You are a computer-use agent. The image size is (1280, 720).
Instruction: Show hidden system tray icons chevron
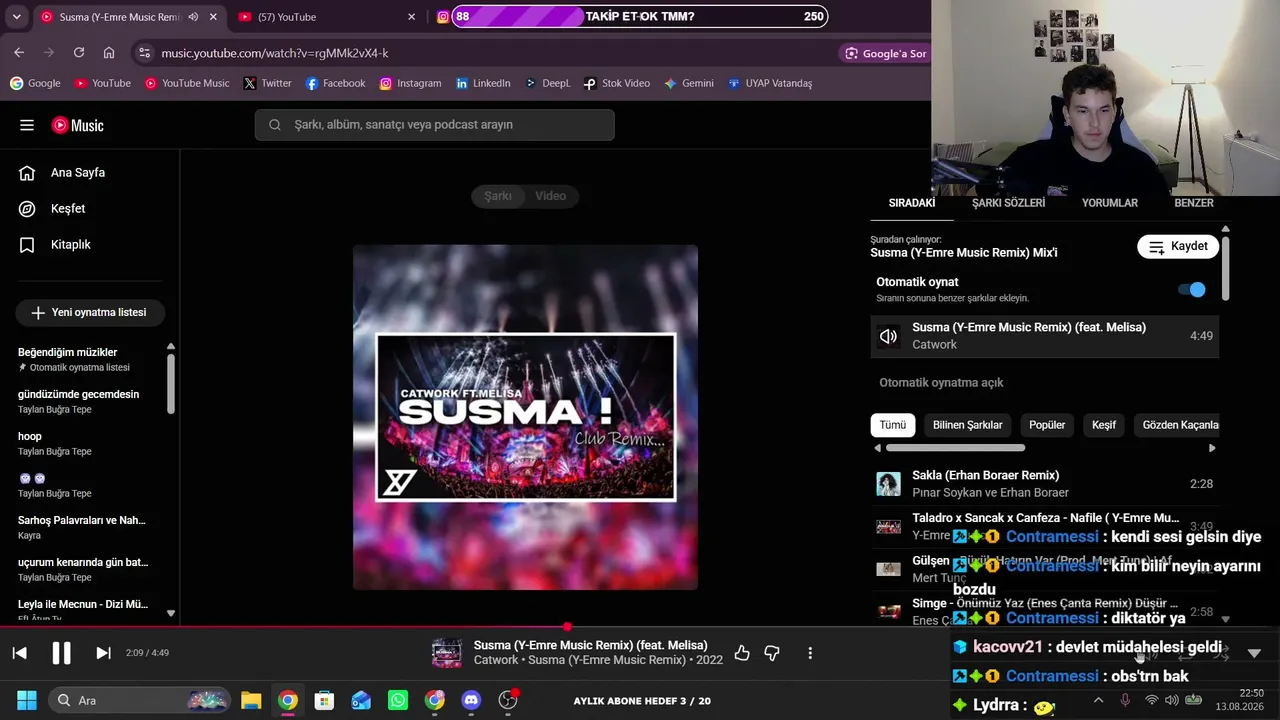coord(1098,701)
